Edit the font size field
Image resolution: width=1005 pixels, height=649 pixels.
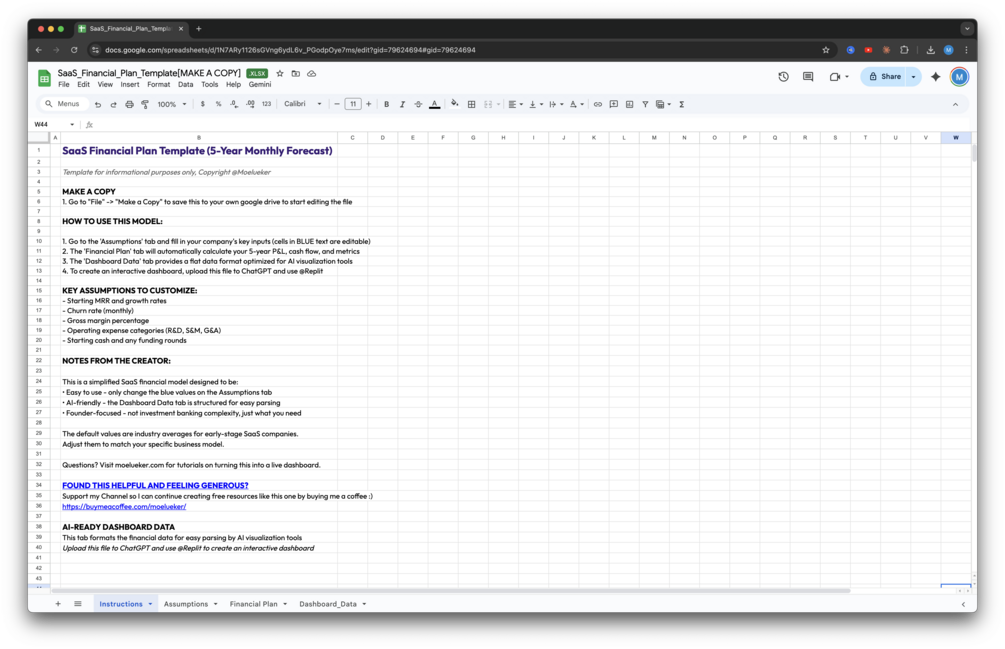353,104
